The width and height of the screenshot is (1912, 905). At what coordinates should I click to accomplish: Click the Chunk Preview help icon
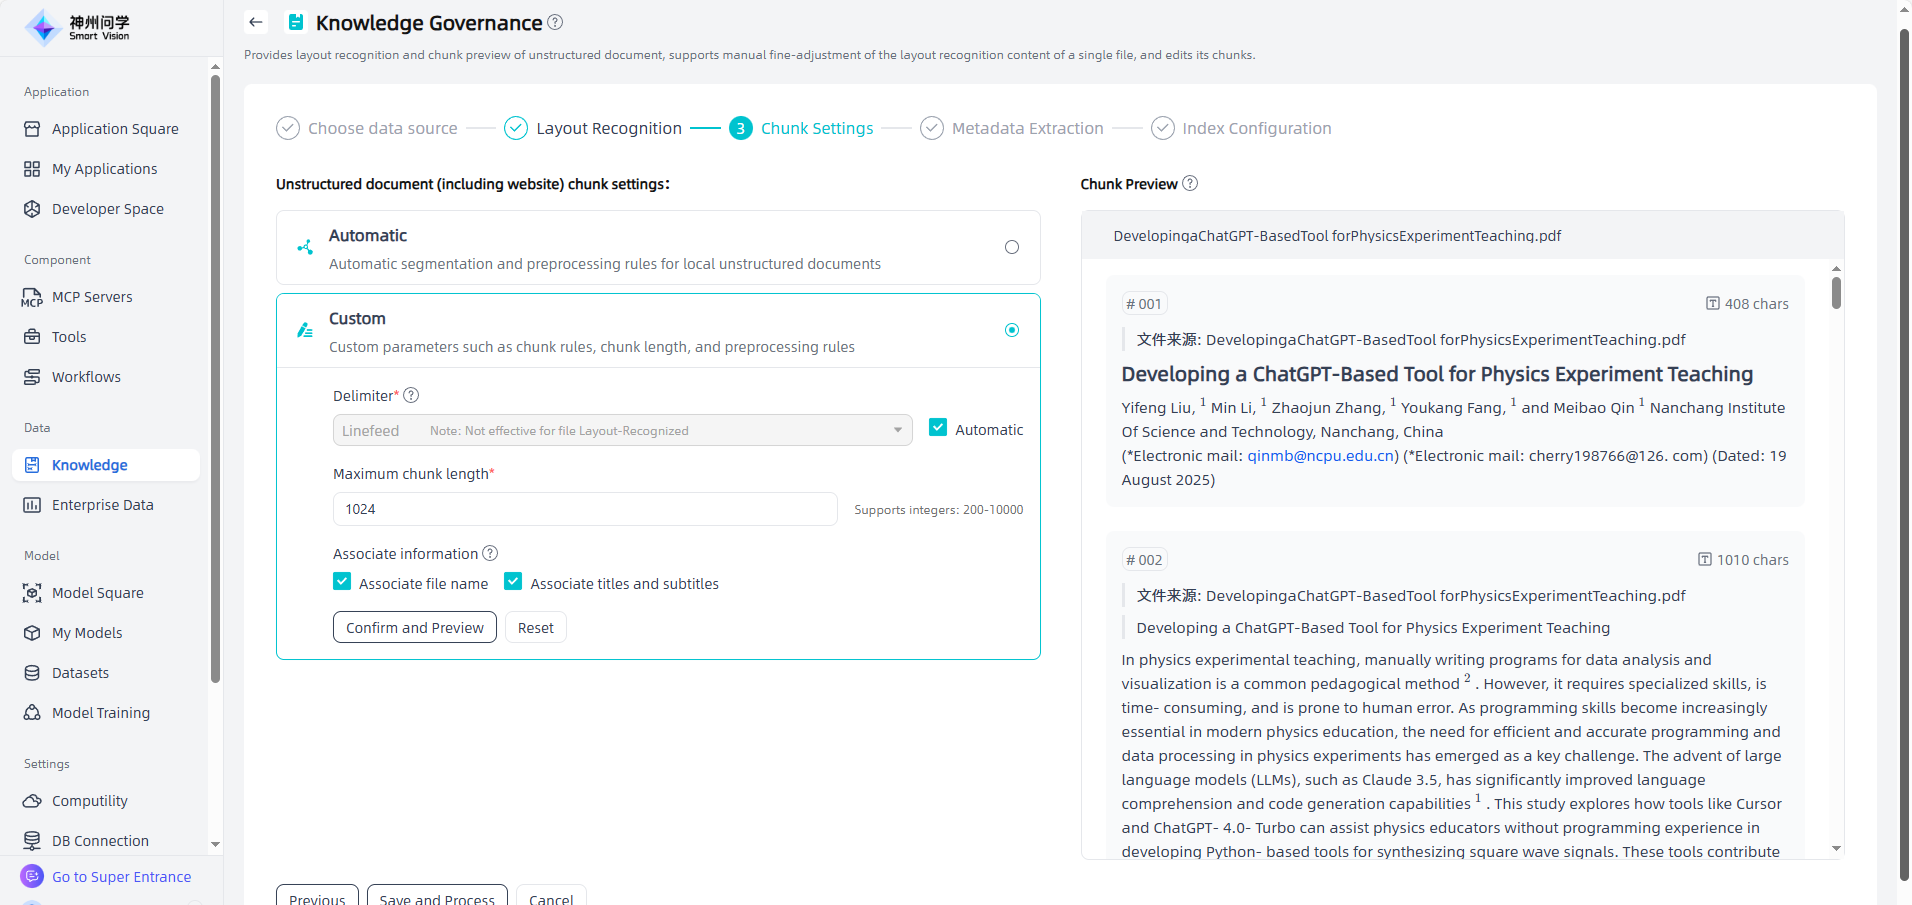point(1190,183)
